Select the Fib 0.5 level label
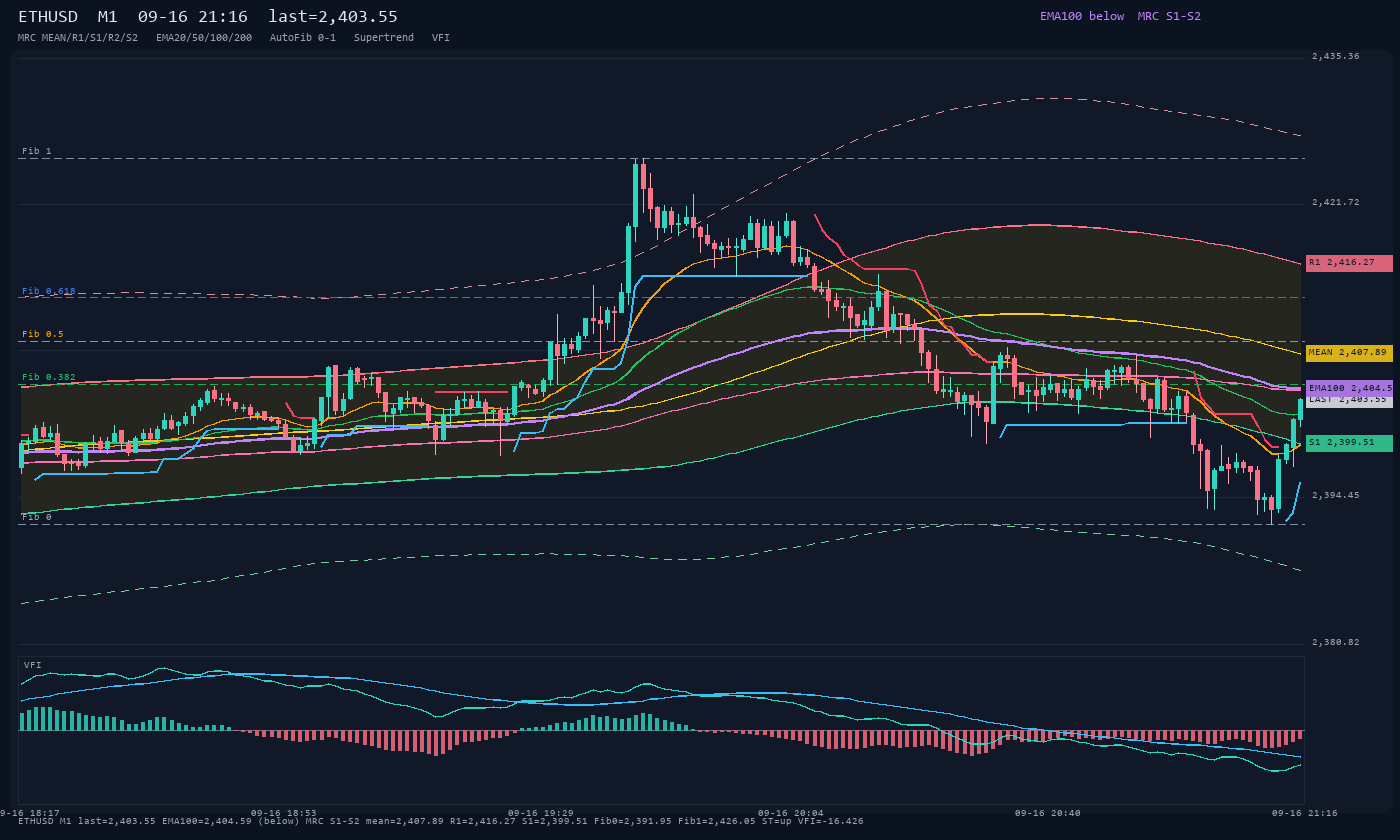The image size is (1400, 840). tap(42, 334)
